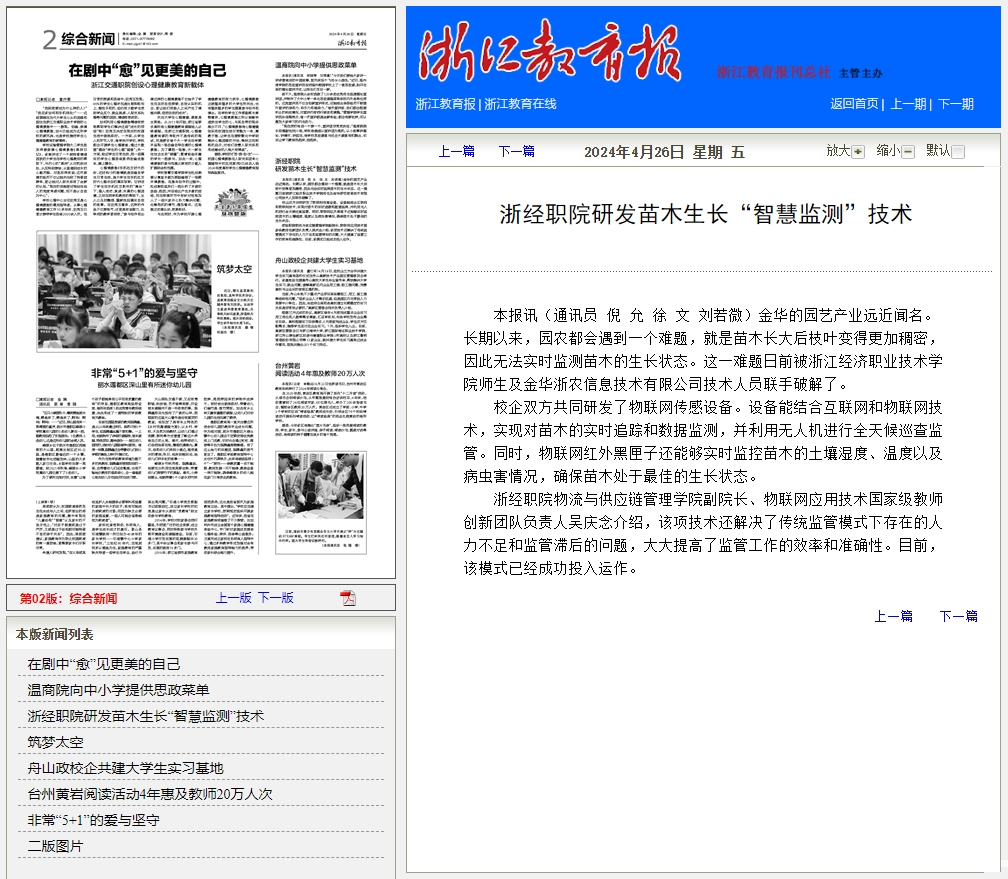Open 浙江教育在线 link in header
Viewport: 1008px width, 879px height.
pos(520,104)
